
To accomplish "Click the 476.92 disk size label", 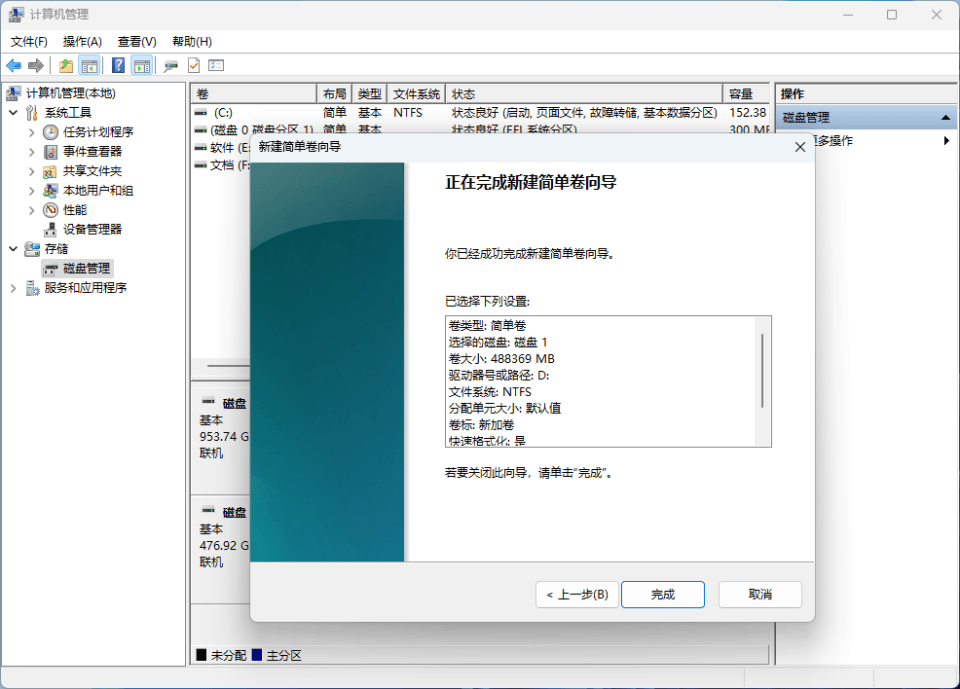I will pos(224,546).
